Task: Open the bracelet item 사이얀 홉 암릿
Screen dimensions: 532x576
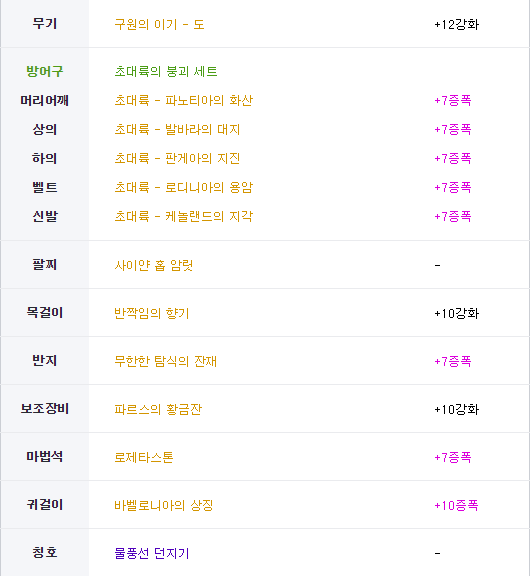Action: coord(154,265)
